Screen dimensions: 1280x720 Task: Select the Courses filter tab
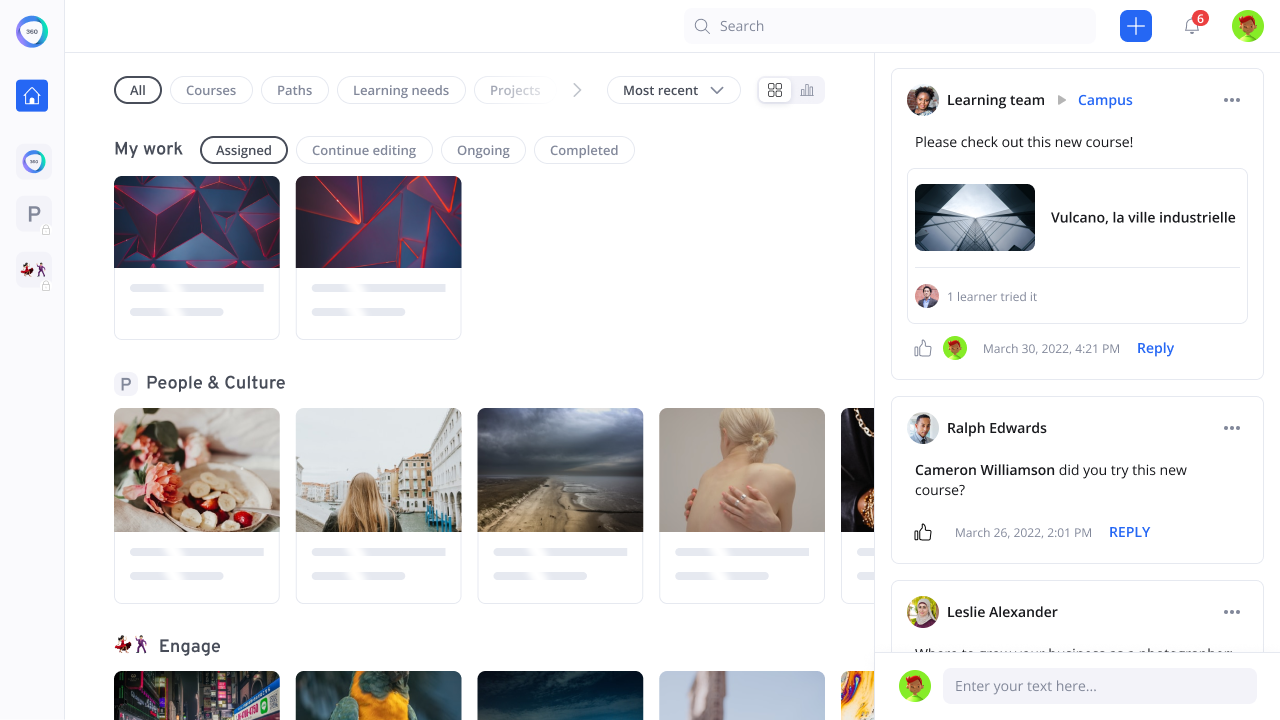tap(211, 90)
